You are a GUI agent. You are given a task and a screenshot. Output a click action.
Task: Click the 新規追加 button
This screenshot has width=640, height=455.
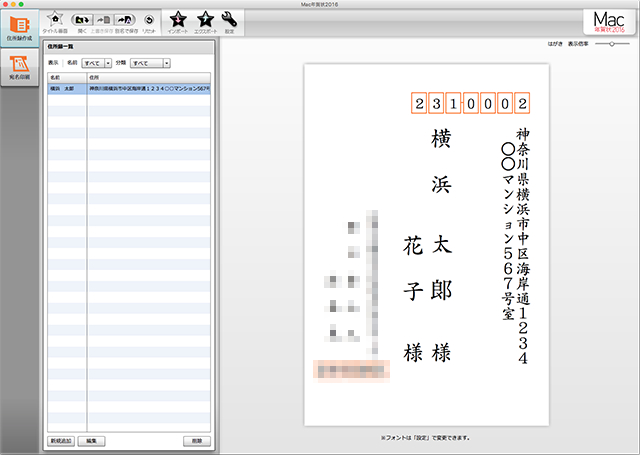tap(62, 440)
